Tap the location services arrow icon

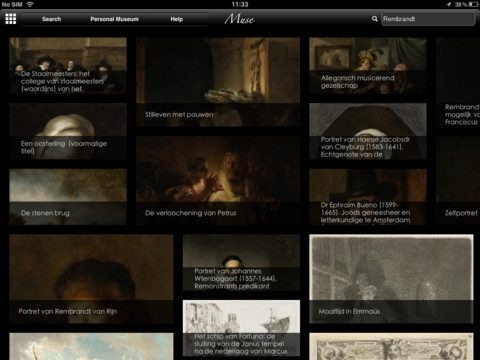(x=449, y=4)
